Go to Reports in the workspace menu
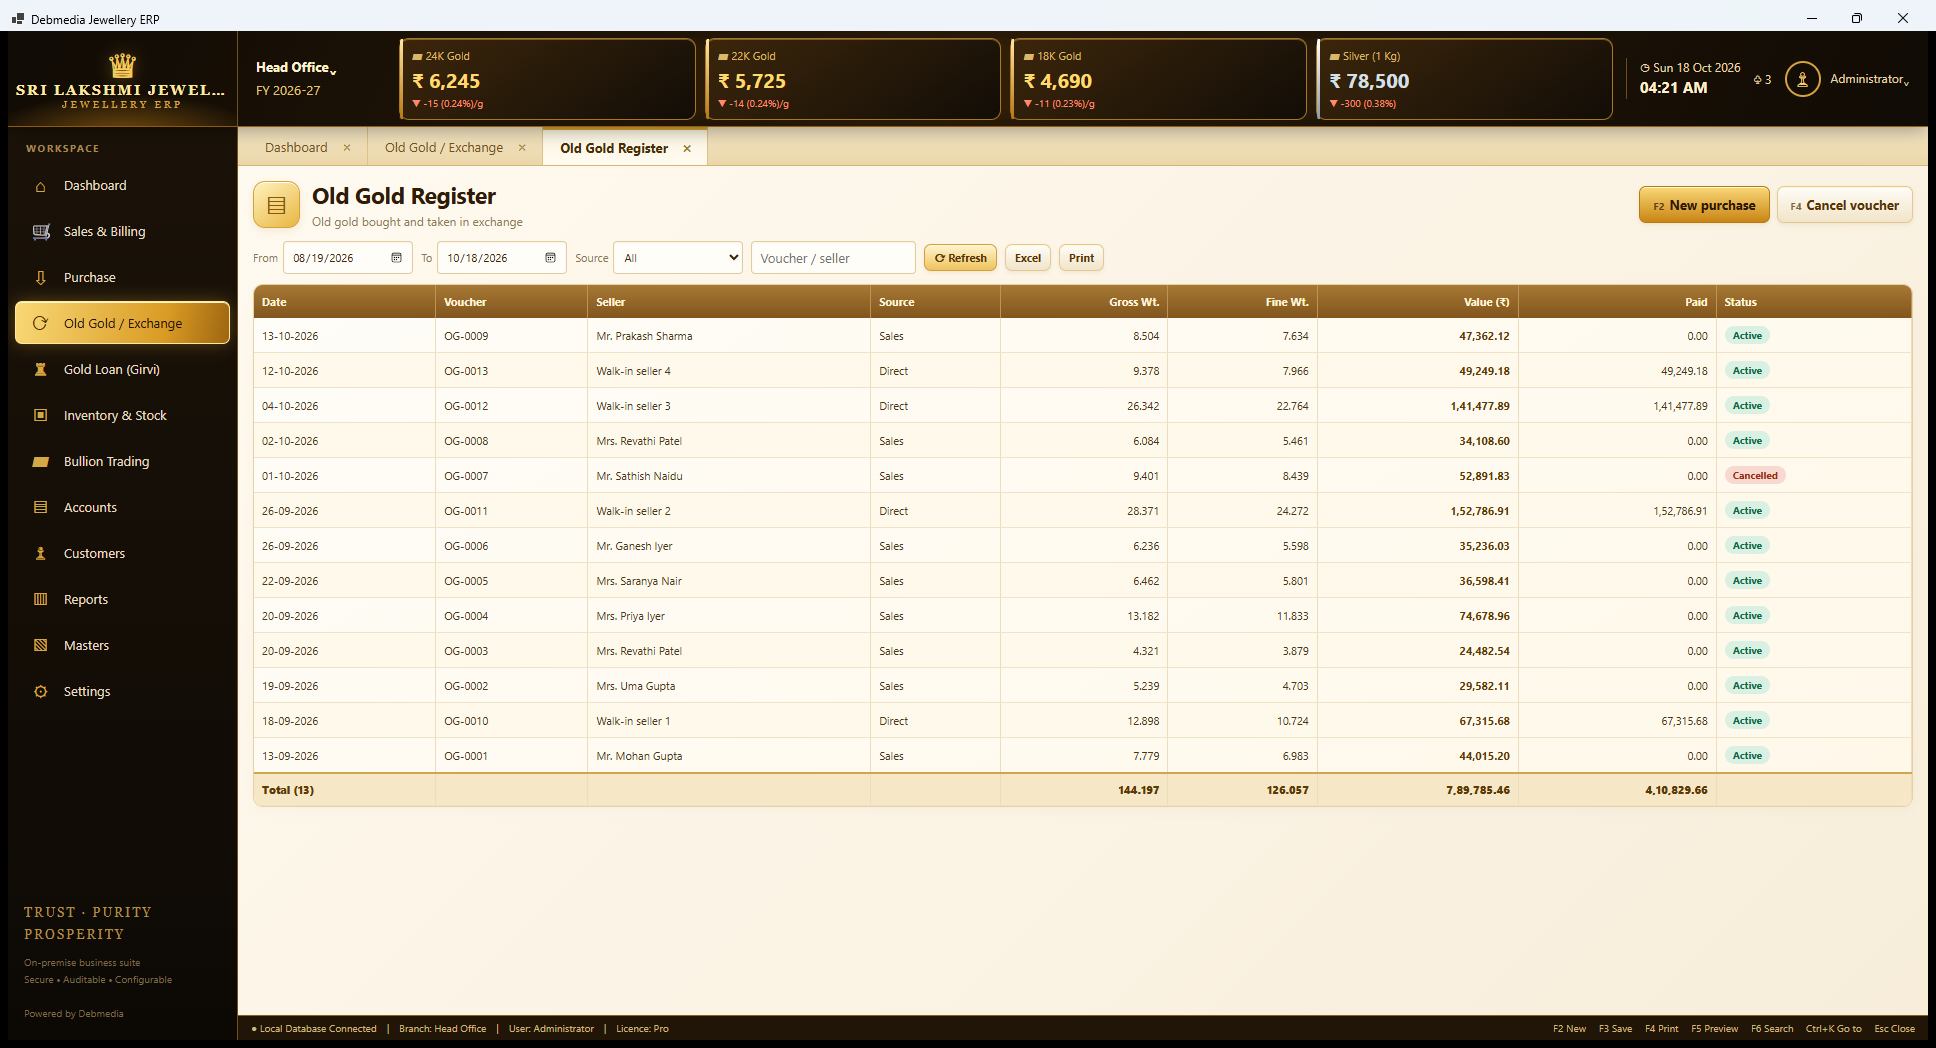 [122, 600]
